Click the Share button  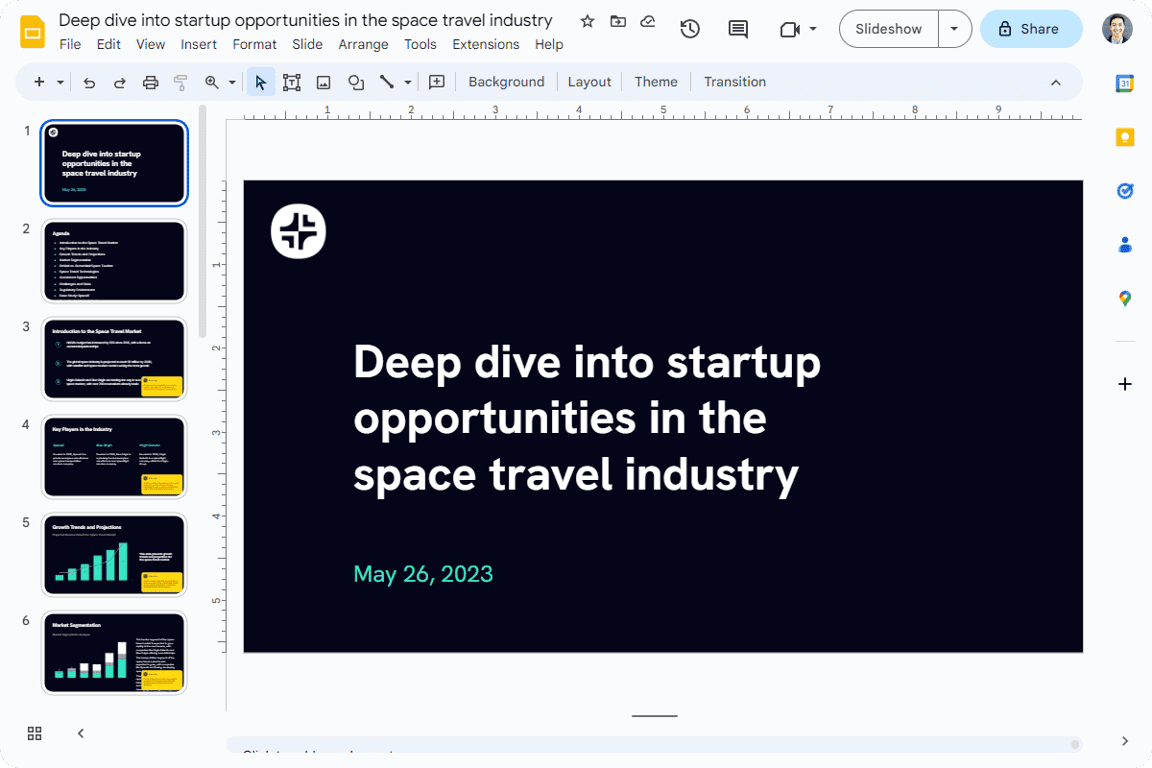pos(1031,28)
